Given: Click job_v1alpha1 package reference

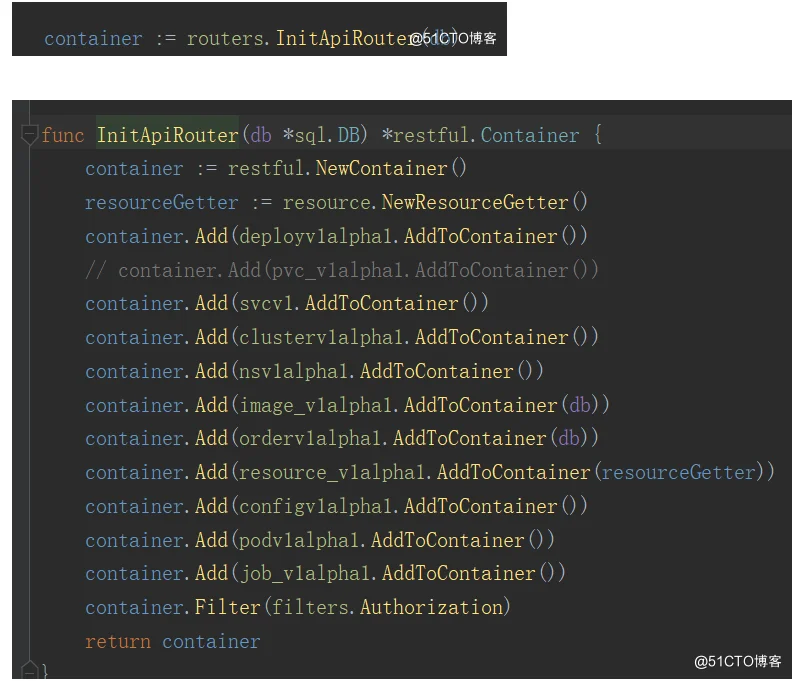Looking at the screenshot, I should (x=305, y=574).
